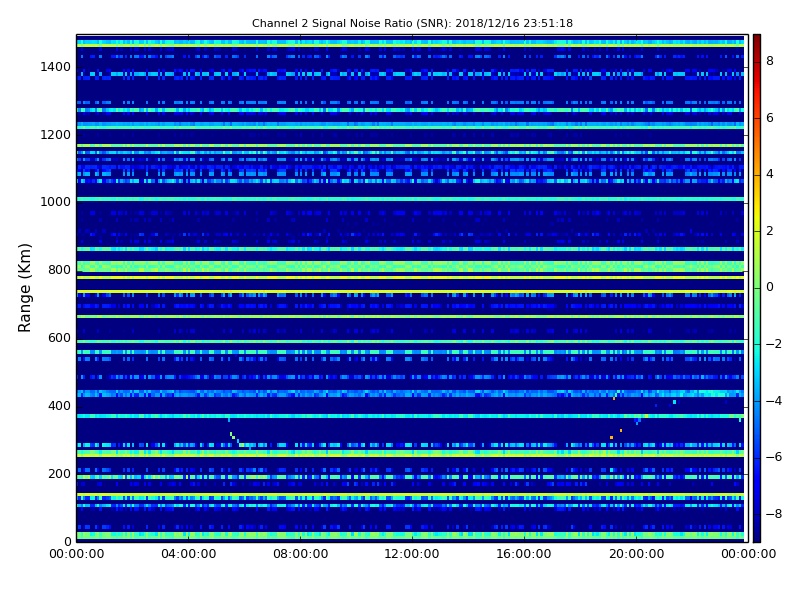Click the colorbar label 6
The width and height of the screenshot is (800, 600).
pyautogui.click(x=770, y=118)
